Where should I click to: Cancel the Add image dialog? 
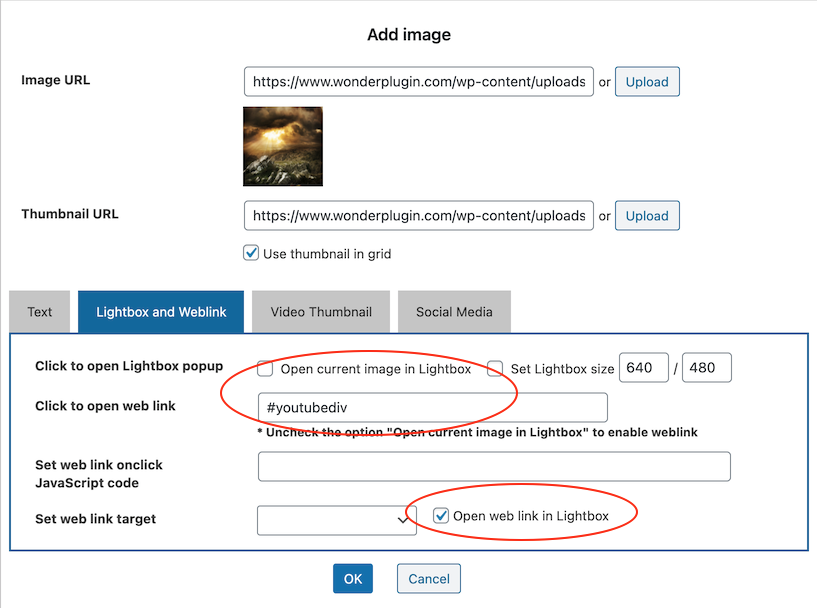[429, 579]
